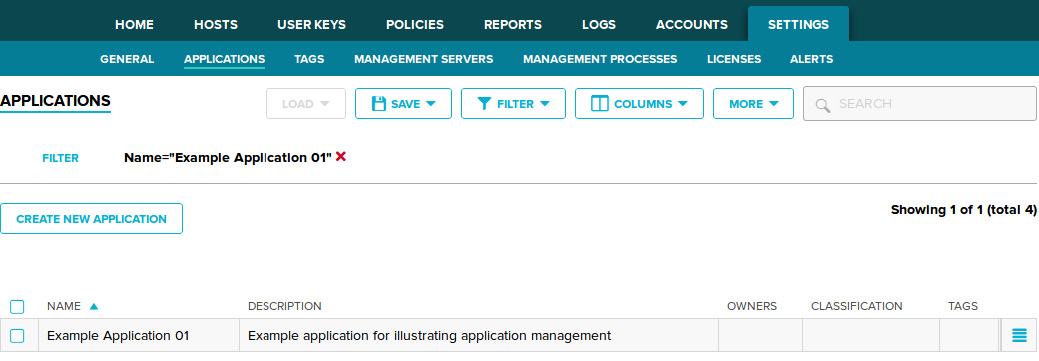Open MANAGEMENT SERVERS subtab
Image resolution: width=1039 pixels, height=361 pixels.
click(424, 59)
